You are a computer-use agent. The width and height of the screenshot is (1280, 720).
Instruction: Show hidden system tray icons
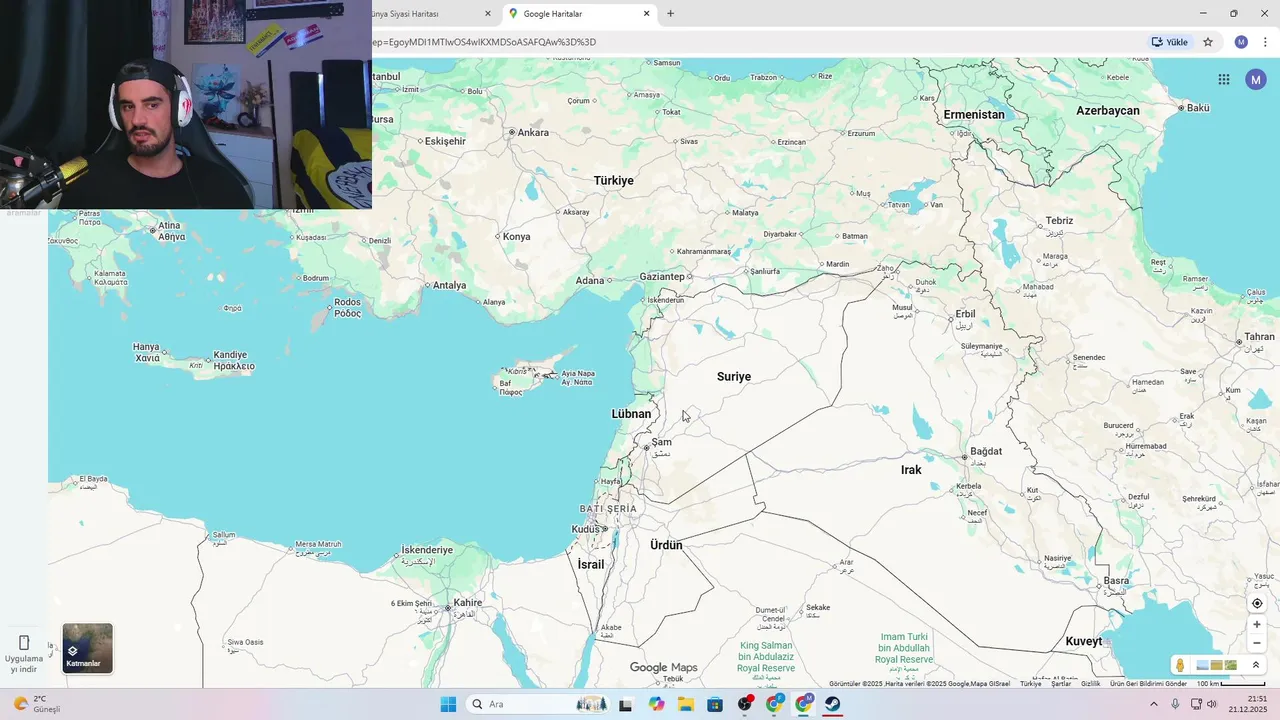[1154, 704]
